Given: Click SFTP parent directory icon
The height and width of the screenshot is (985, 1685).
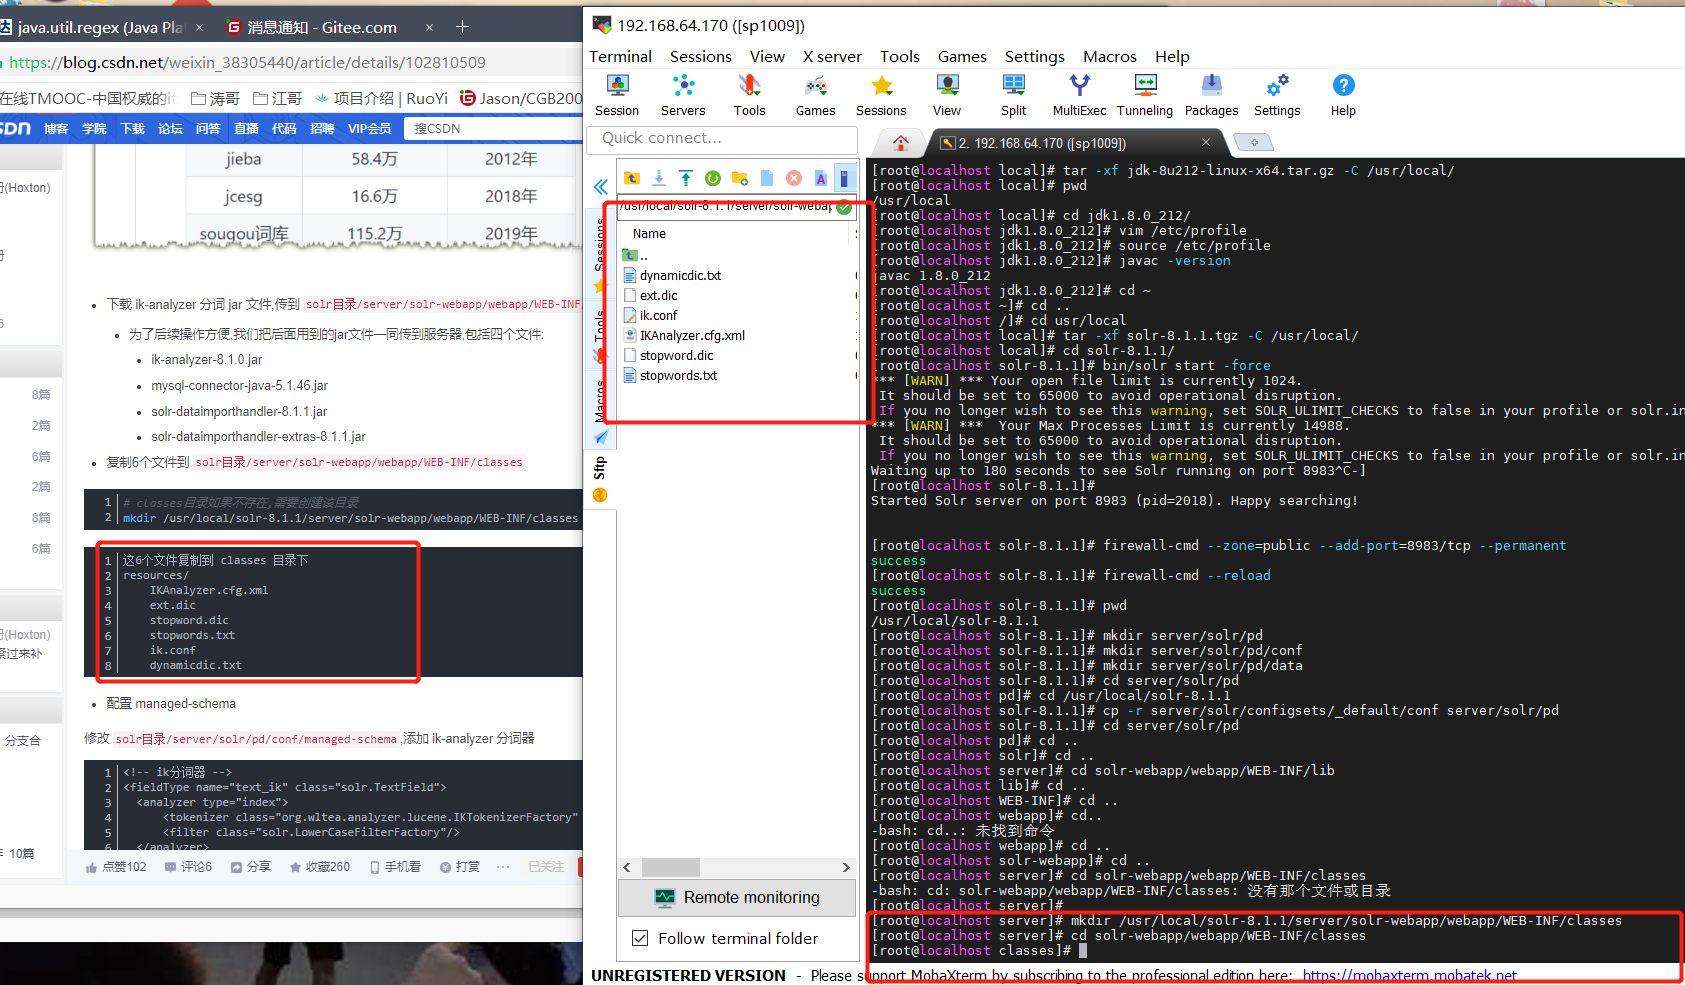Looking at the screenshot, I should (x=632, y=178).
